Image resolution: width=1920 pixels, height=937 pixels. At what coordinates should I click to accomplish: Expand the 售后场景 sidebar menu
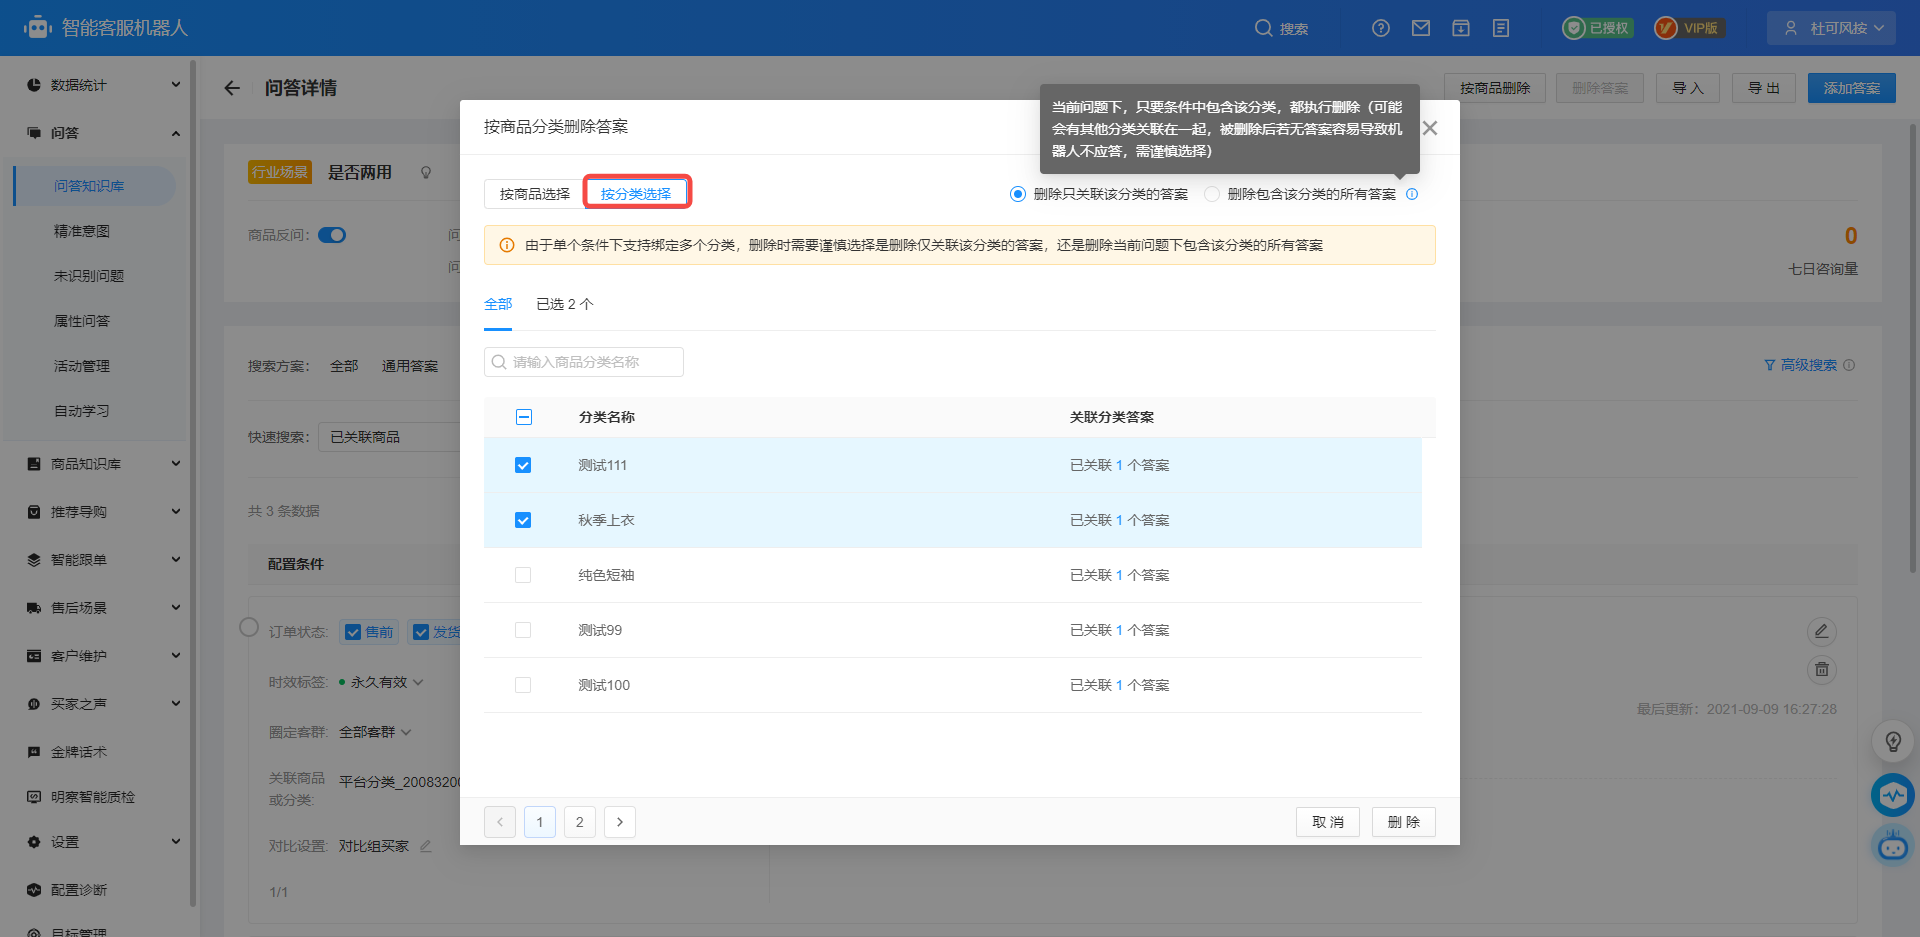tap(176, 608)
